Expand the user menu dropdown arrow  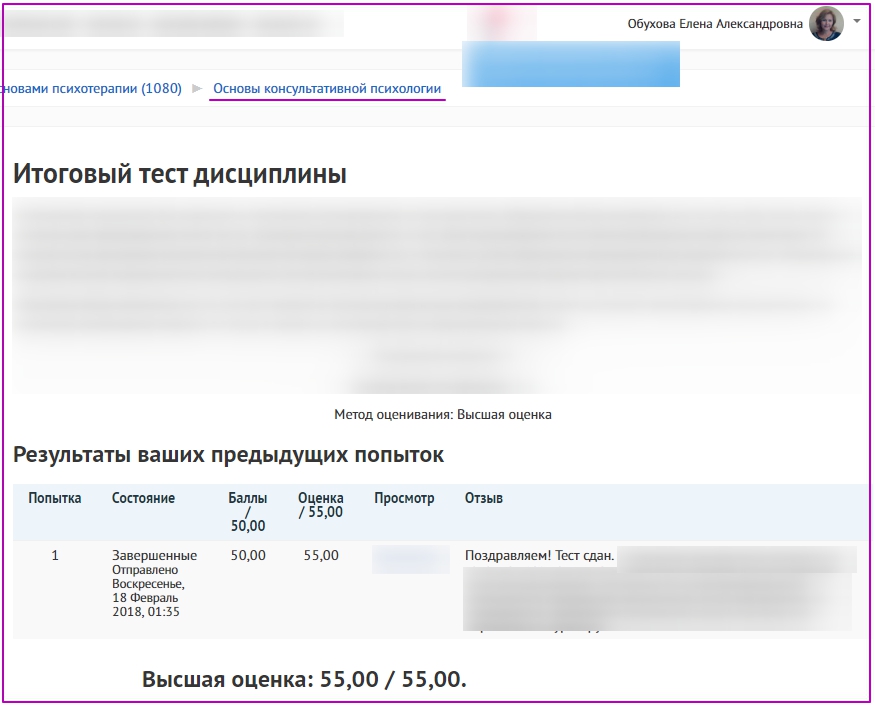coord(857,20)
